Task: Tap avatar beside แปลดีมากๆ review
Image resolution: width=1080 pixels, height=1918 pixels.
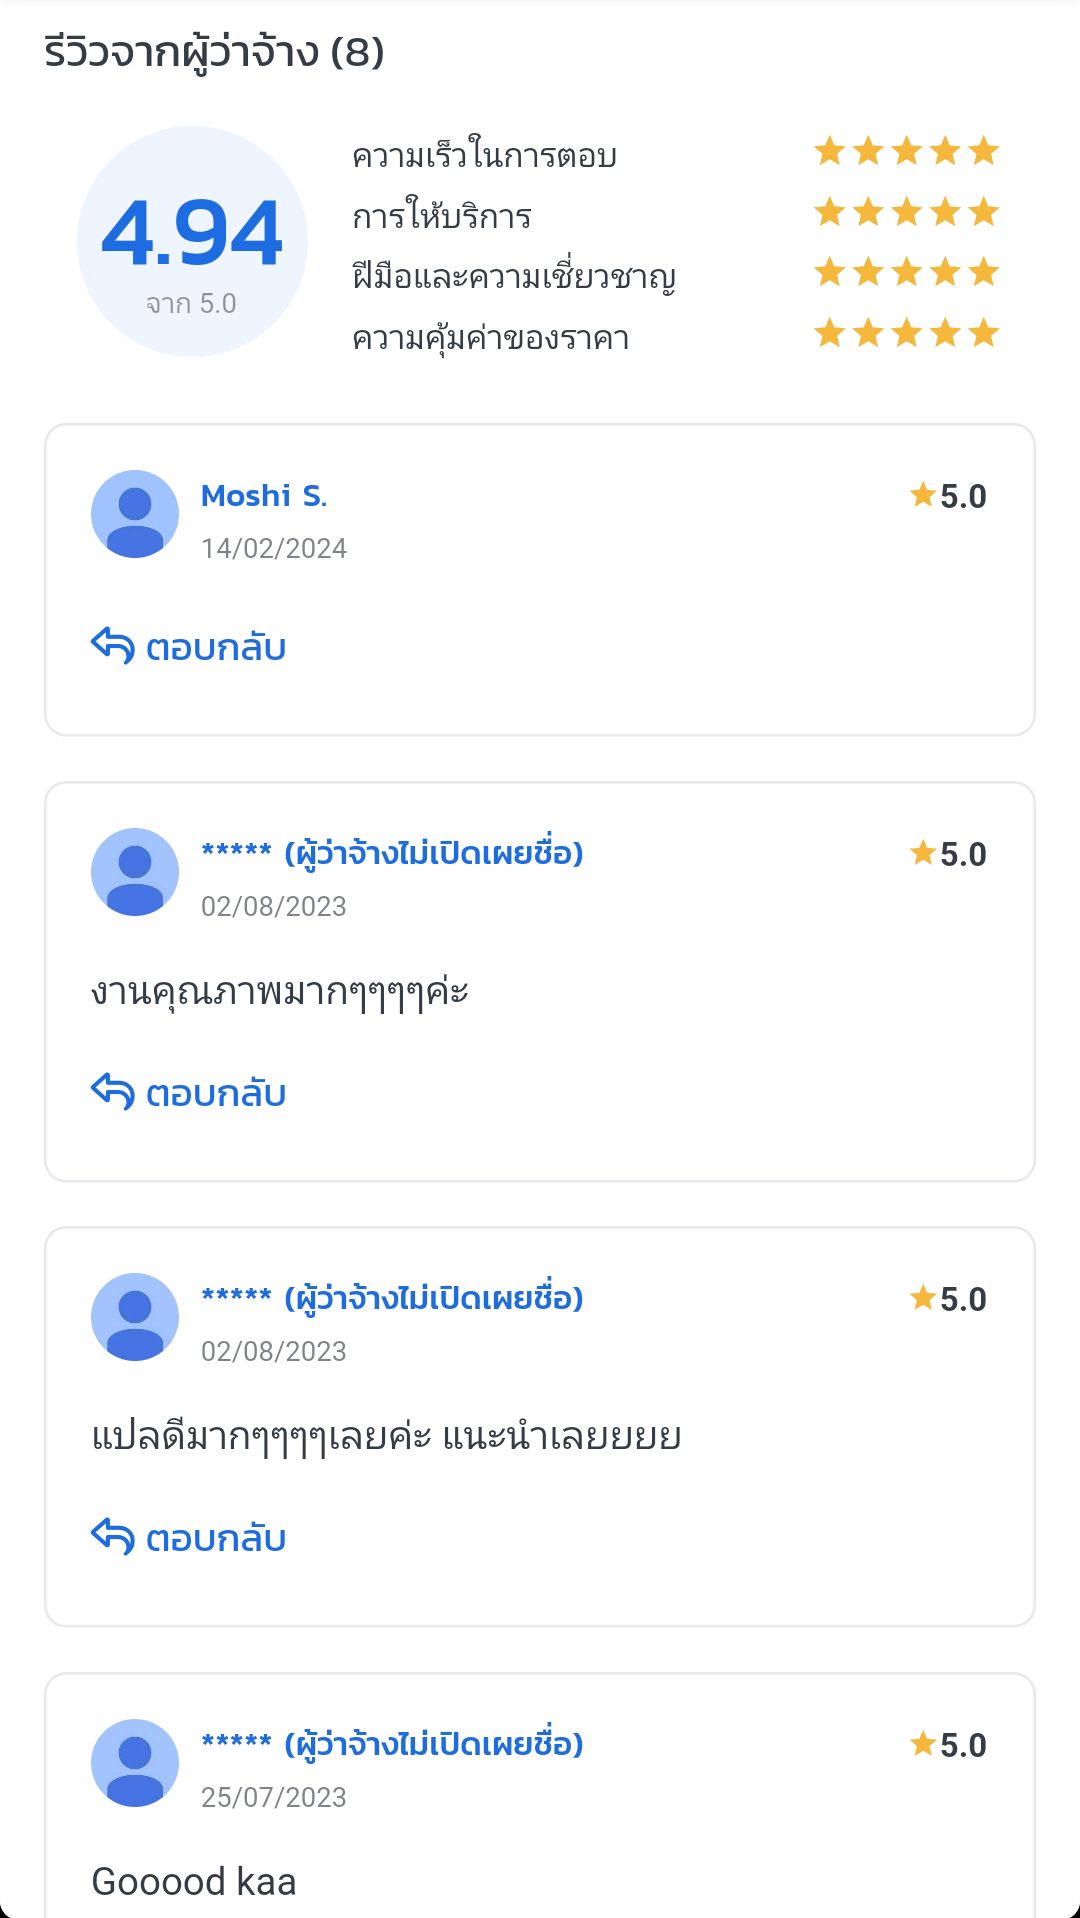Action: click(x=135, y=1317)
